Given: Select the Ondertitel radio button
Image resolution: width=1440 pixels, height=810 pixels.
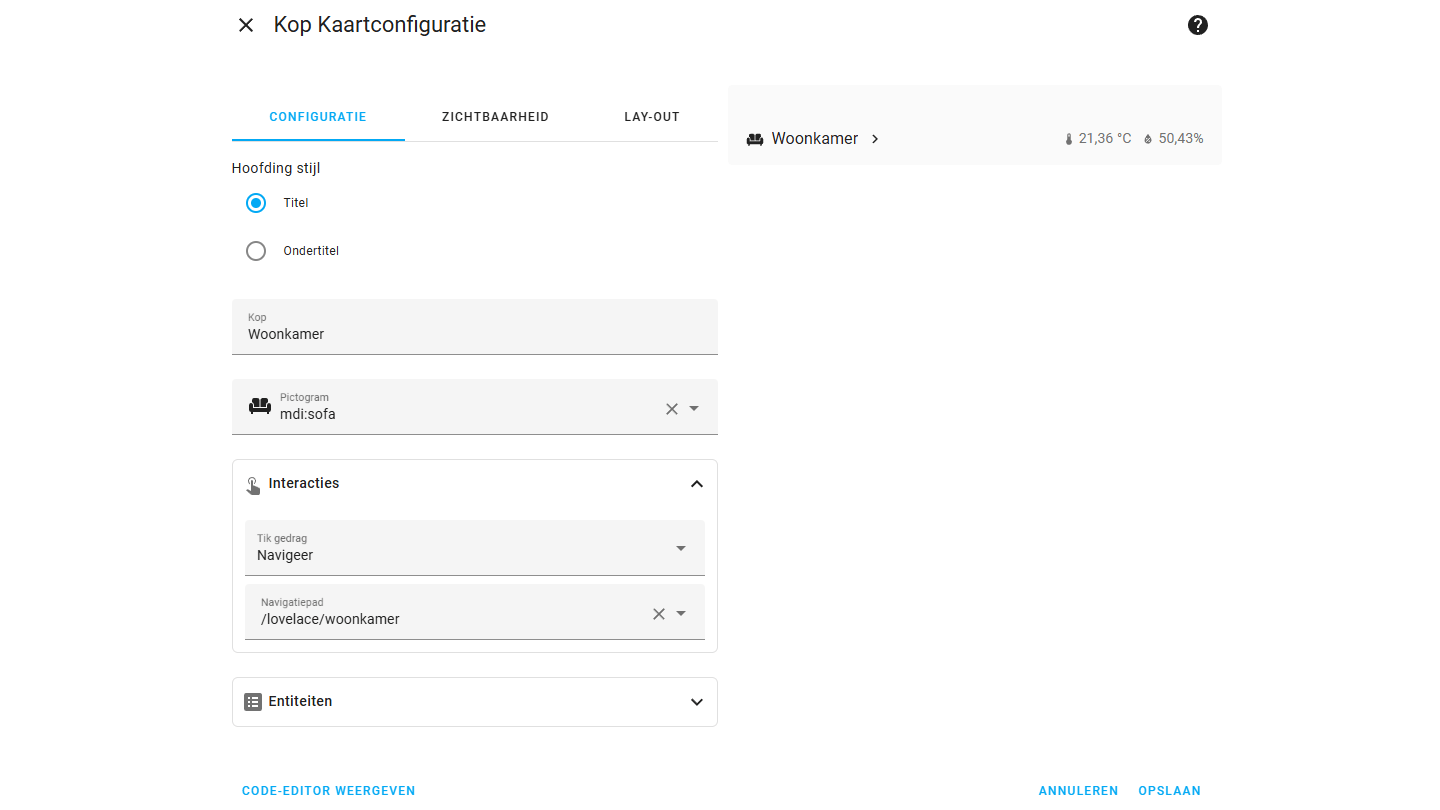Looking at the screenshot, I should click(x=256, y=251).
